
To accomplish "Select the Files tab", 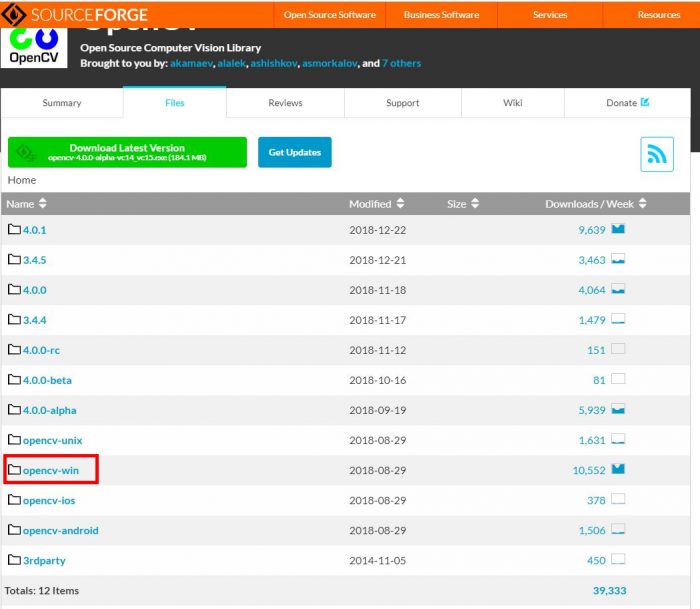I will (x=175, y=103).
